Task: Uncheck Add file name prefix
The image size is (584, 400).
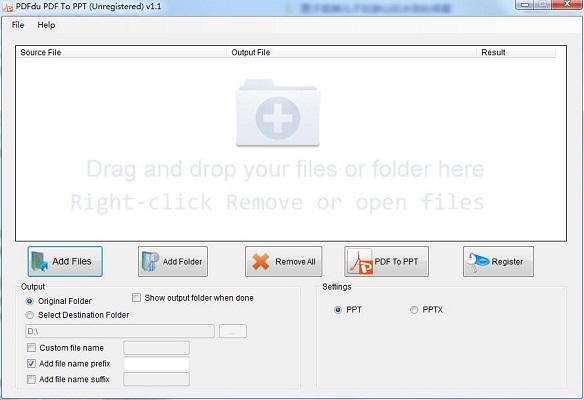Action: 31,364
